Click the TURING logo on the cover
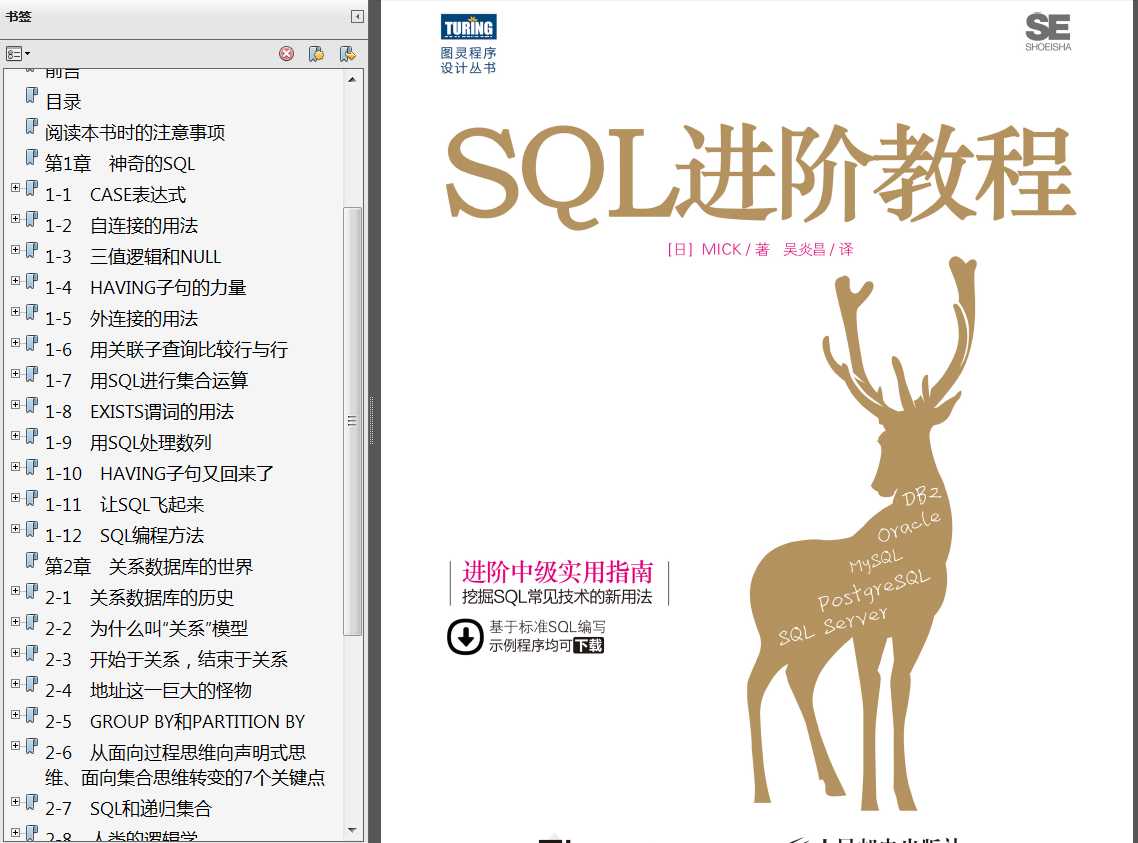 pyautogui.click(x=469, y=27)
